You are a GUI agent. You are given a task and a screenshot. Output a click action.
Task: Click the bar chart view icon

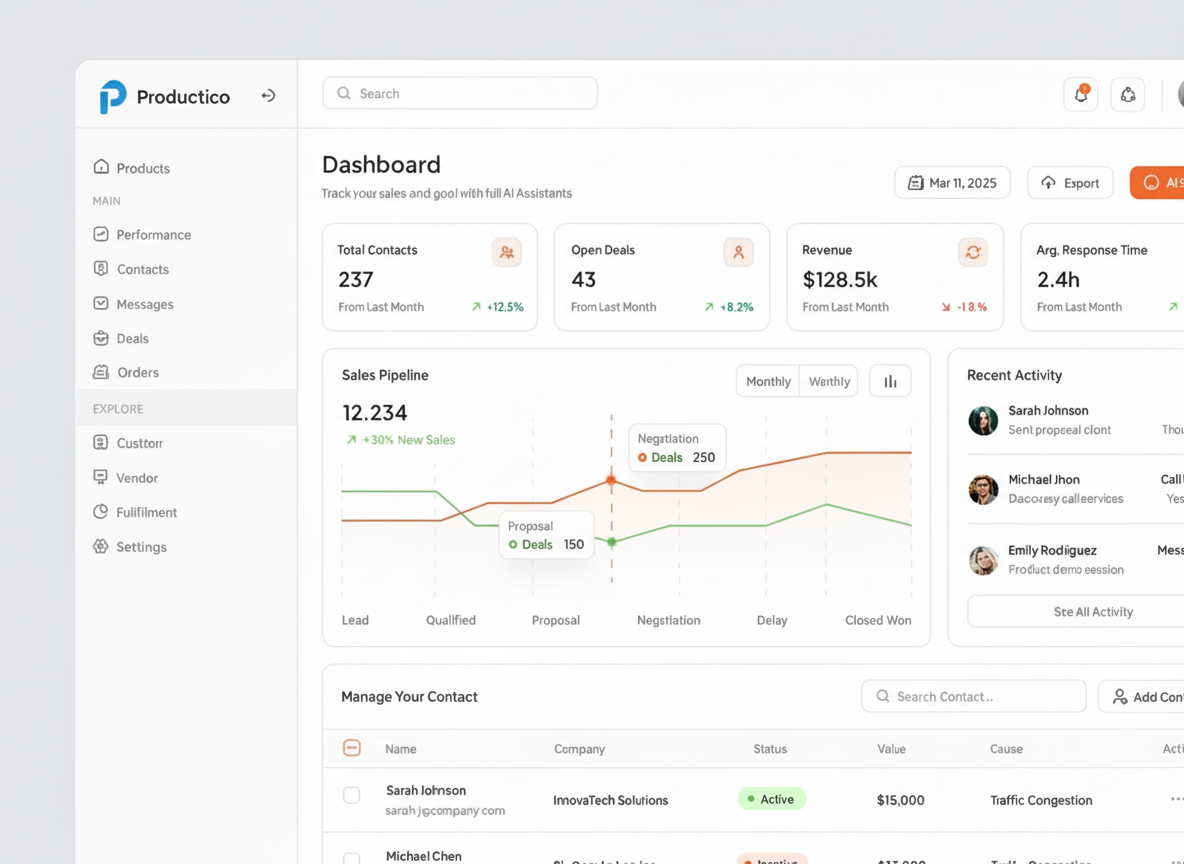890,381
